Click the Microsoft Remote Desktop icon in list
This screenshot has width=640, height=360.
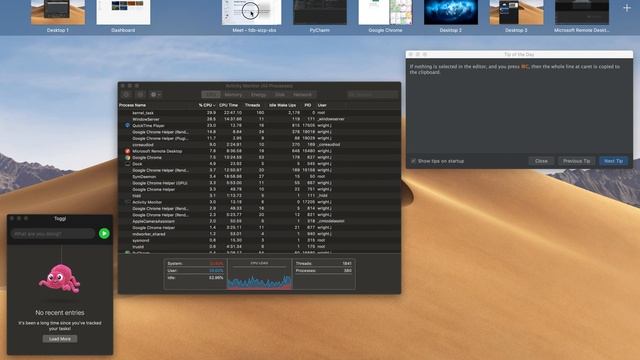coord(127,151)
